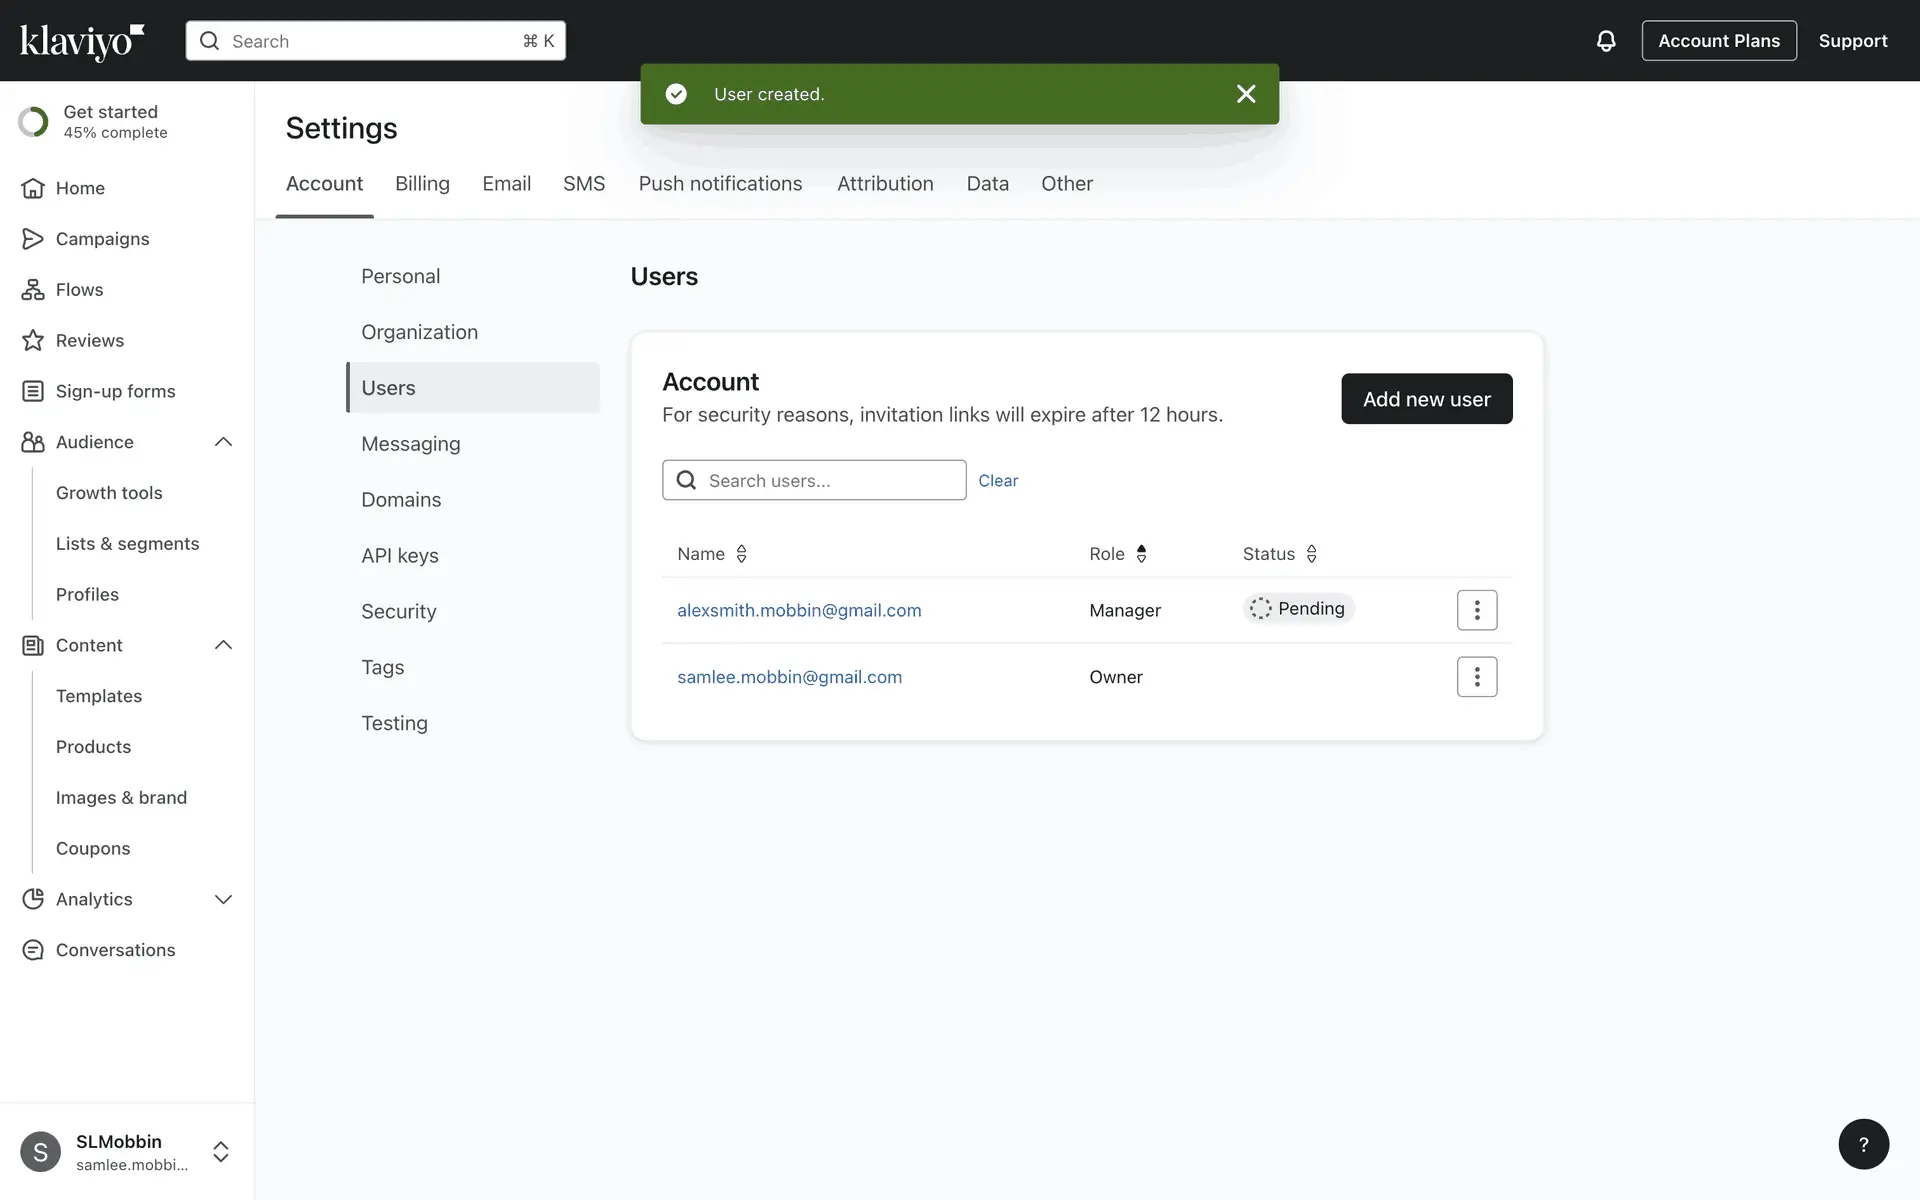Sort users by Status column
The width and height of the screenshot is (1920, 1200).
coord(1311,554)
